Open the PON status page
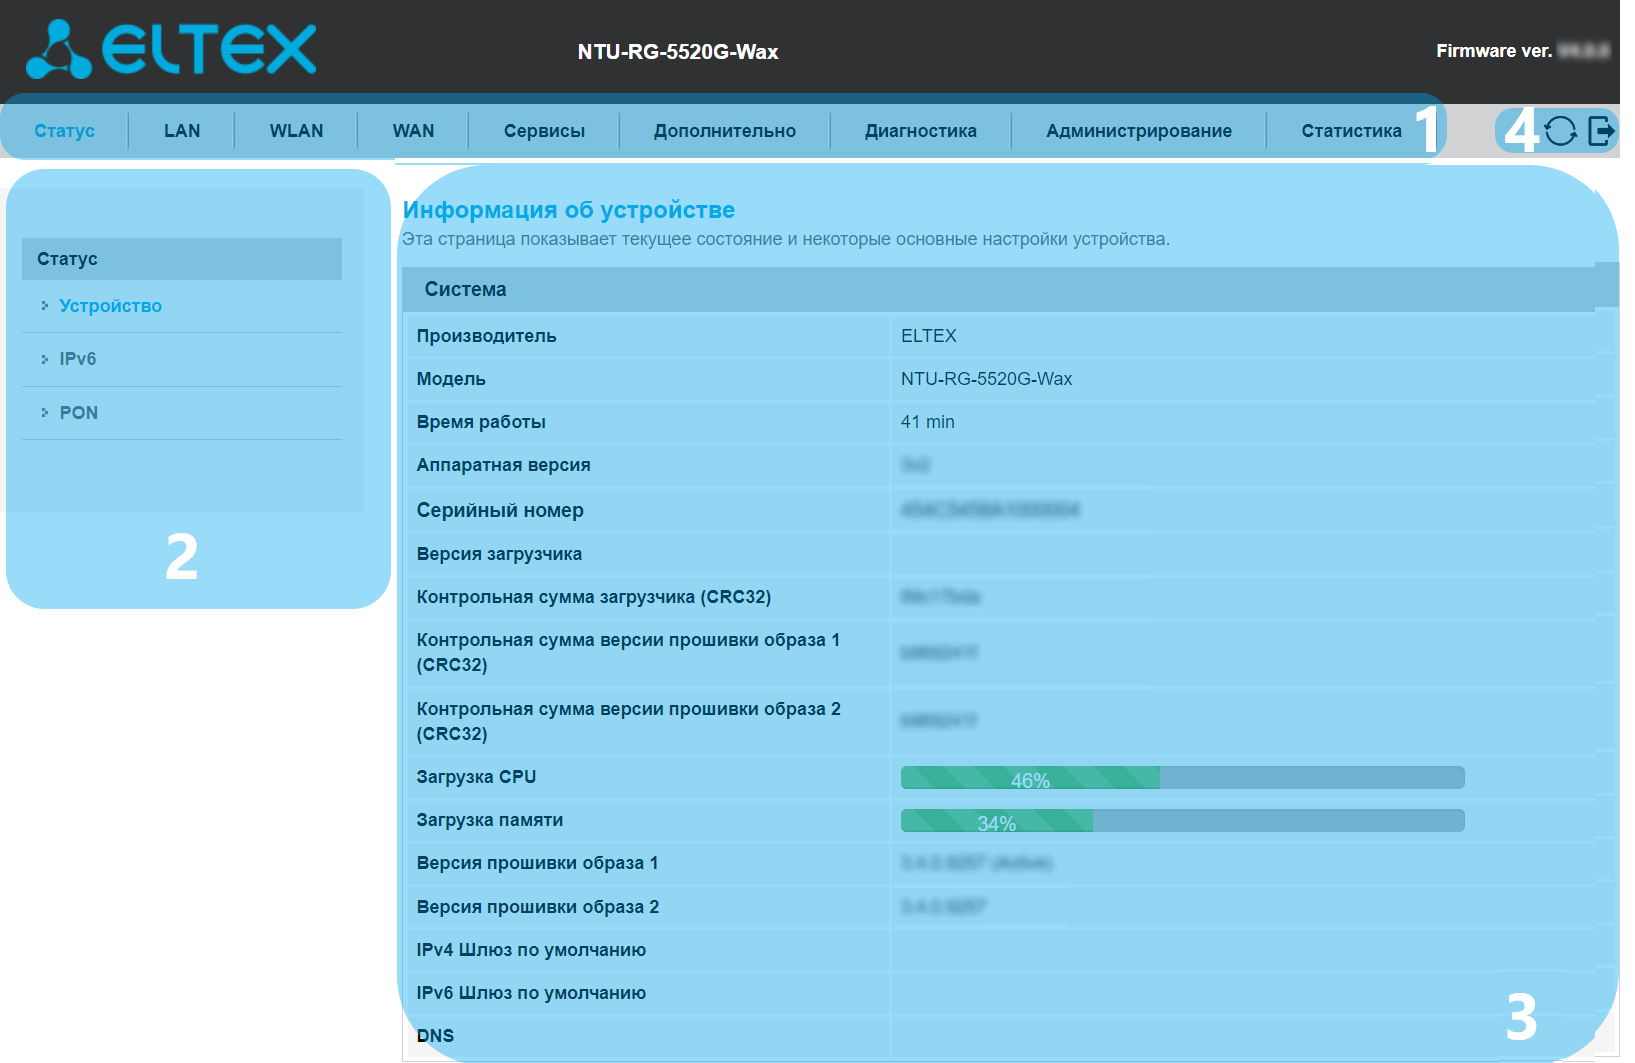This screenshot has height=1063, width=1635. coord(79,413)
